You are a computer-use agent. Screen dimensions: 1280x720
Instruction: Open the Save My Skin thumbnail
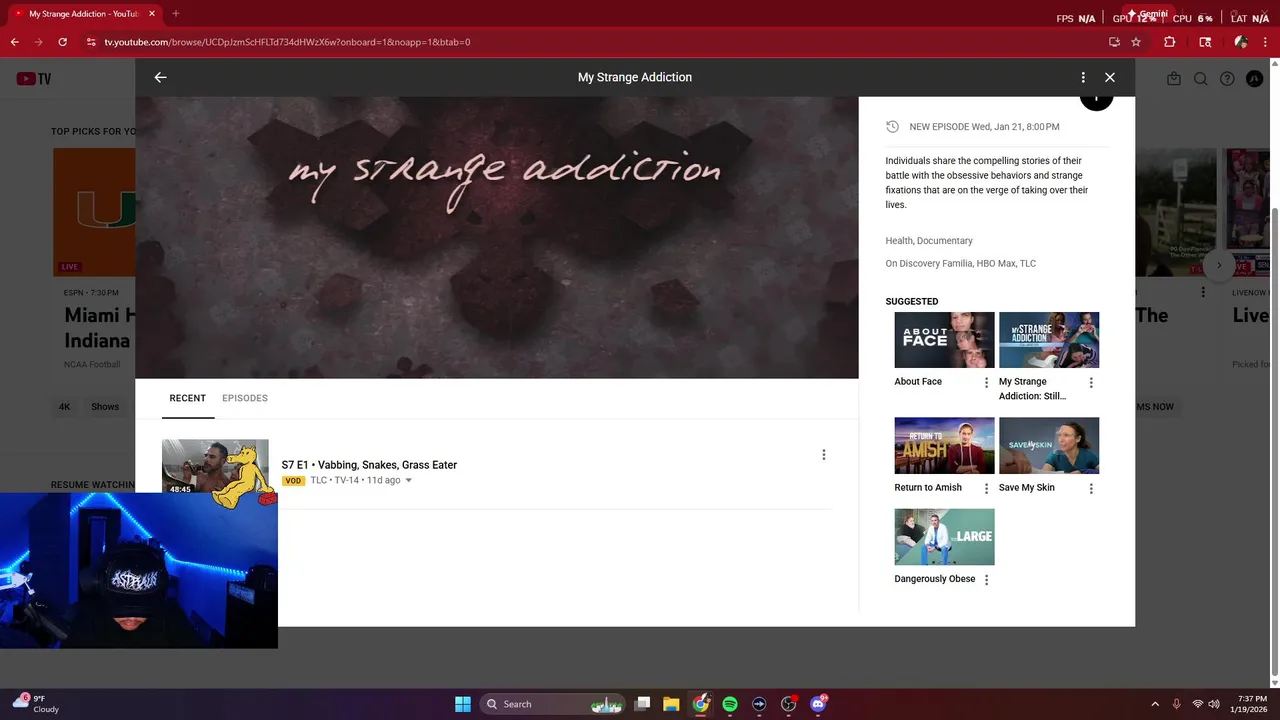[1049, 445]
